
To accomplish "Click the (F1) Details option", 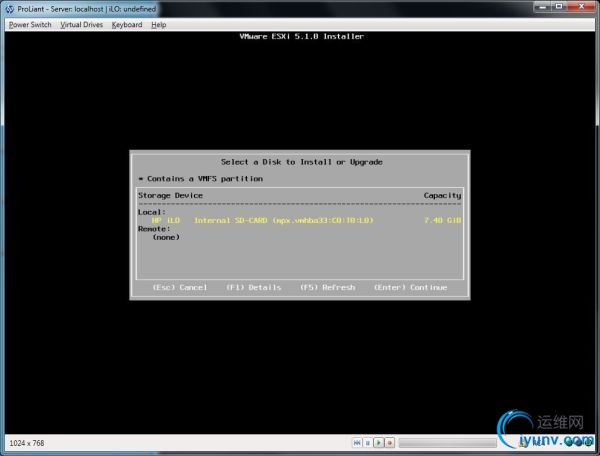I will 254,287.
